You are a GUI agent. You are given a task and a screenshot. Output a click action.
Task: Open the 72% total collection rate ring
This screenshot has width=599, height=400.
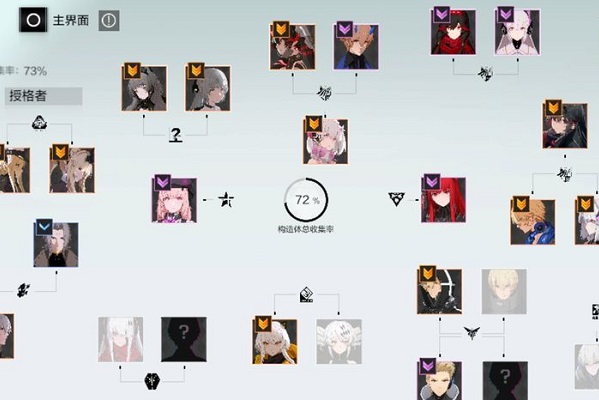tap(306, 200)
